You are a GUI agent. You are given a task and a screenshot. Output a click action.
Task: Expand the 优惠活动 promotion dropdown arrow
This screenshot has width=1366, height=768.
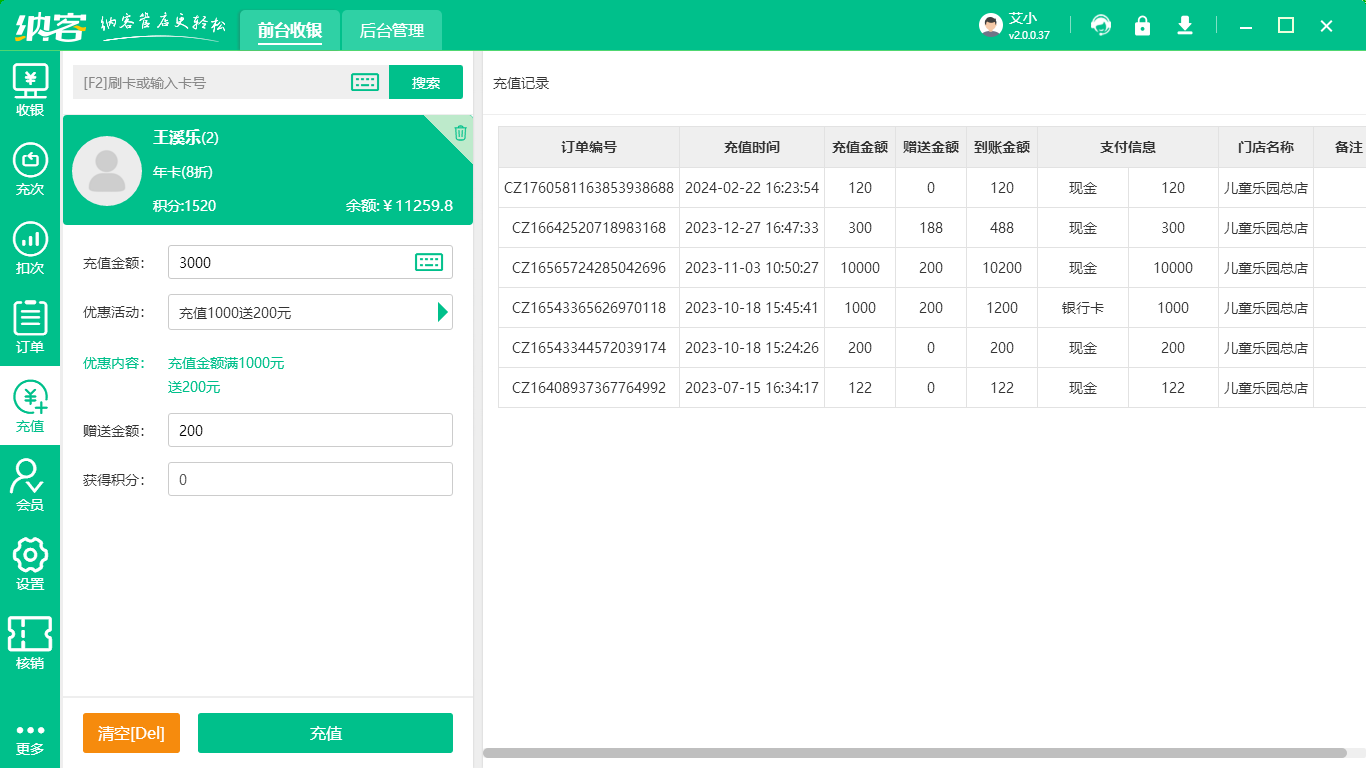point(442,312)
